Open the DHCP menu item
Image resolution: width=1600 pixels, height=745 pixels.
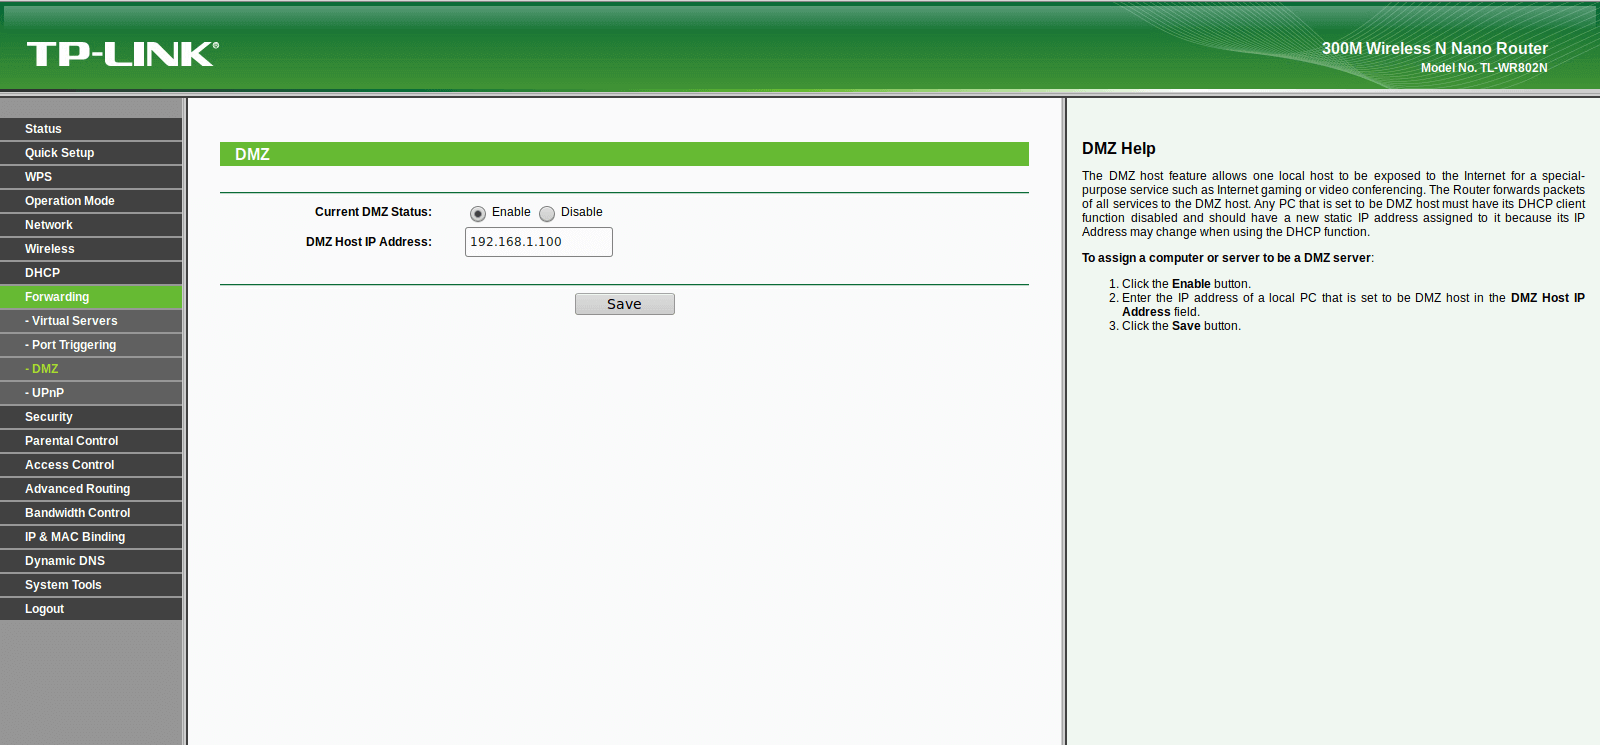[91, 273]
